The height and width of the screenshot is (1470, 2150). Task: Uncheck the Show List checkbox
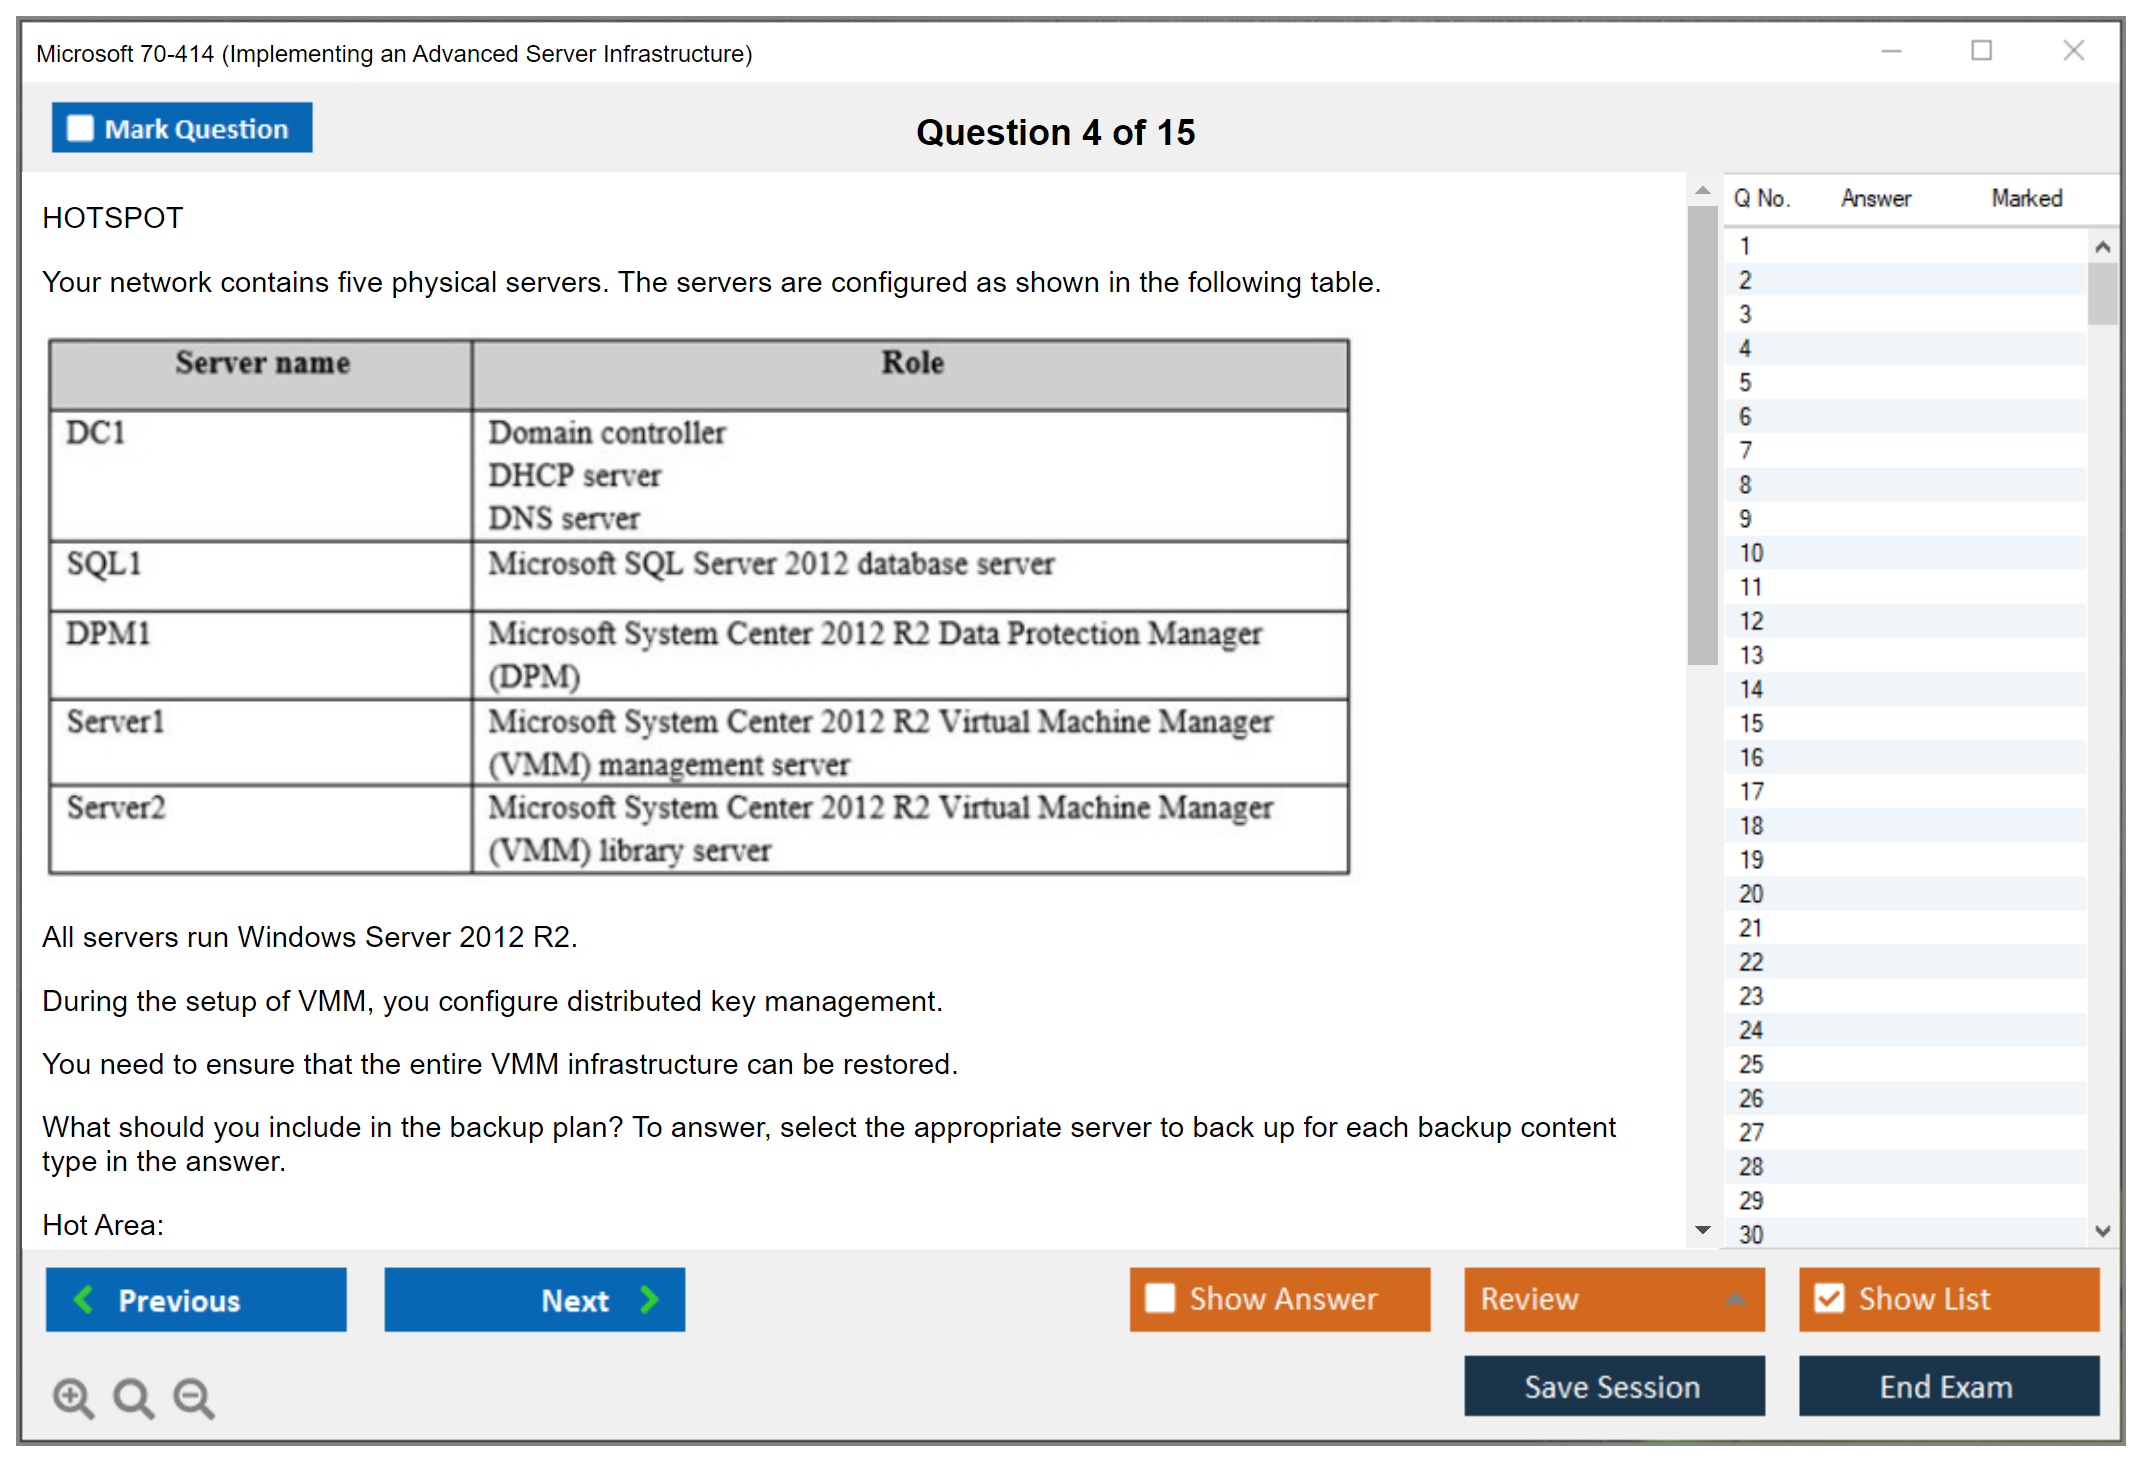coord(1829,1298)
